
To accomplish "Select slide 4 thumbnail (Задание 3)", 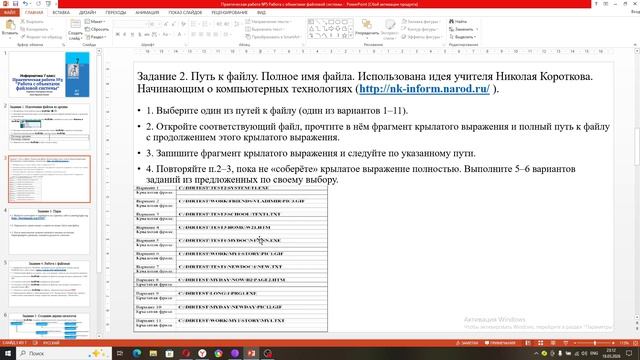I will (49, 231).
